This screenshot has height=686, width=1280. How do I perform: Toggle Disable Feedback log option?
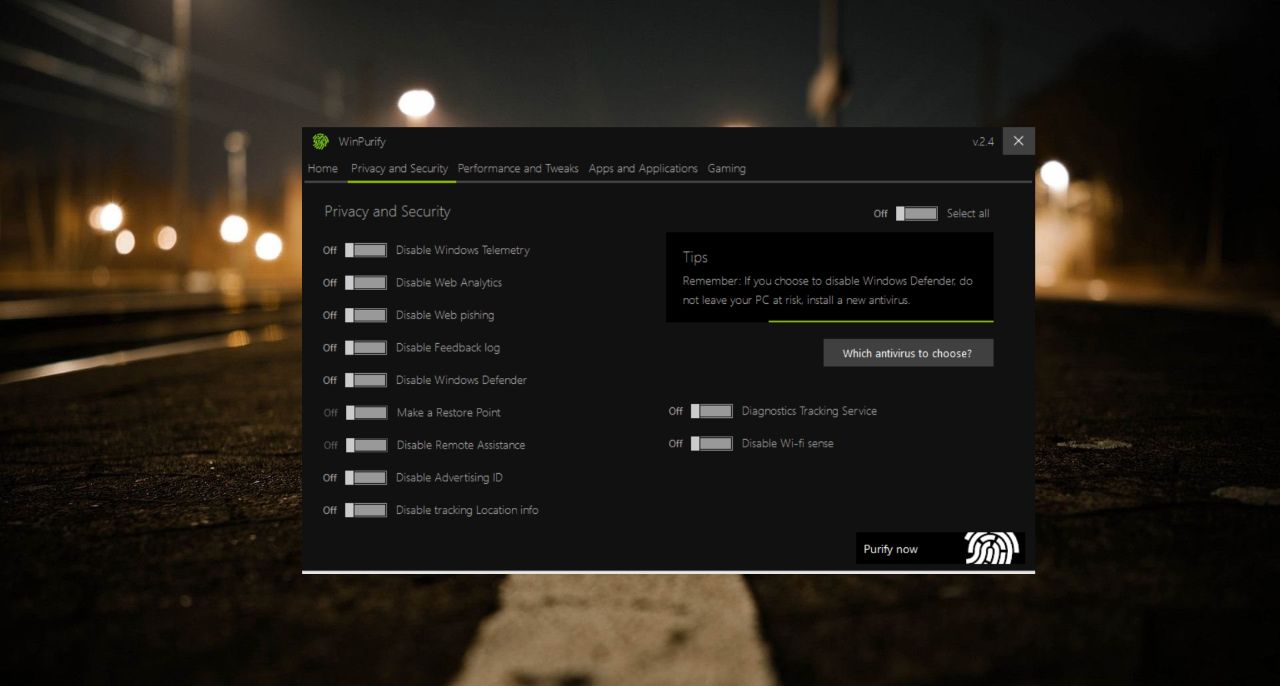(366, 348)
